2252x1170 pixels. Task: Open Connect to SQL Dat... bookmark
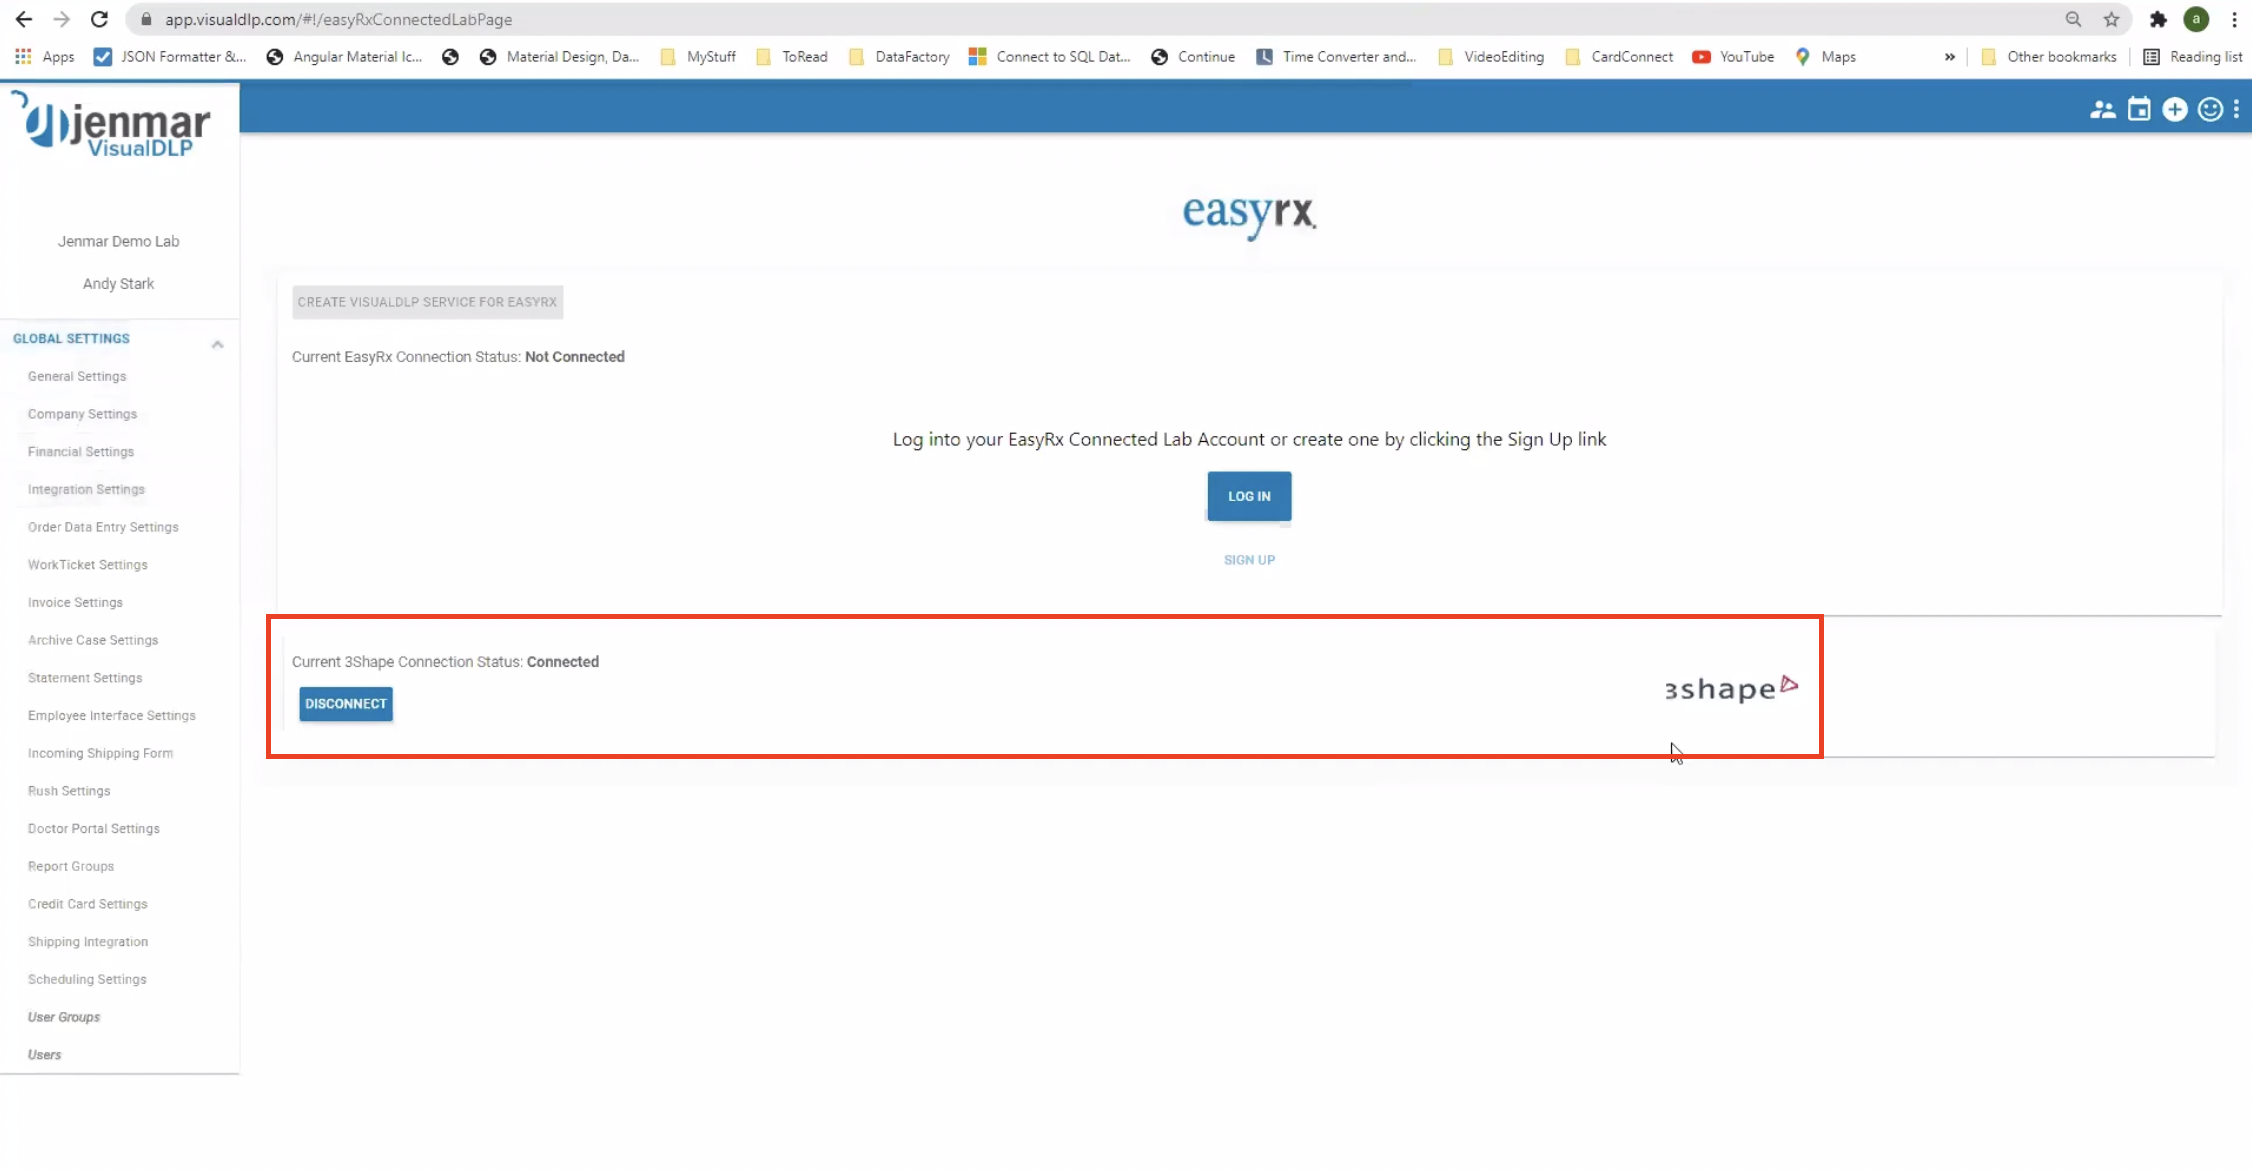click(1049, 57)
